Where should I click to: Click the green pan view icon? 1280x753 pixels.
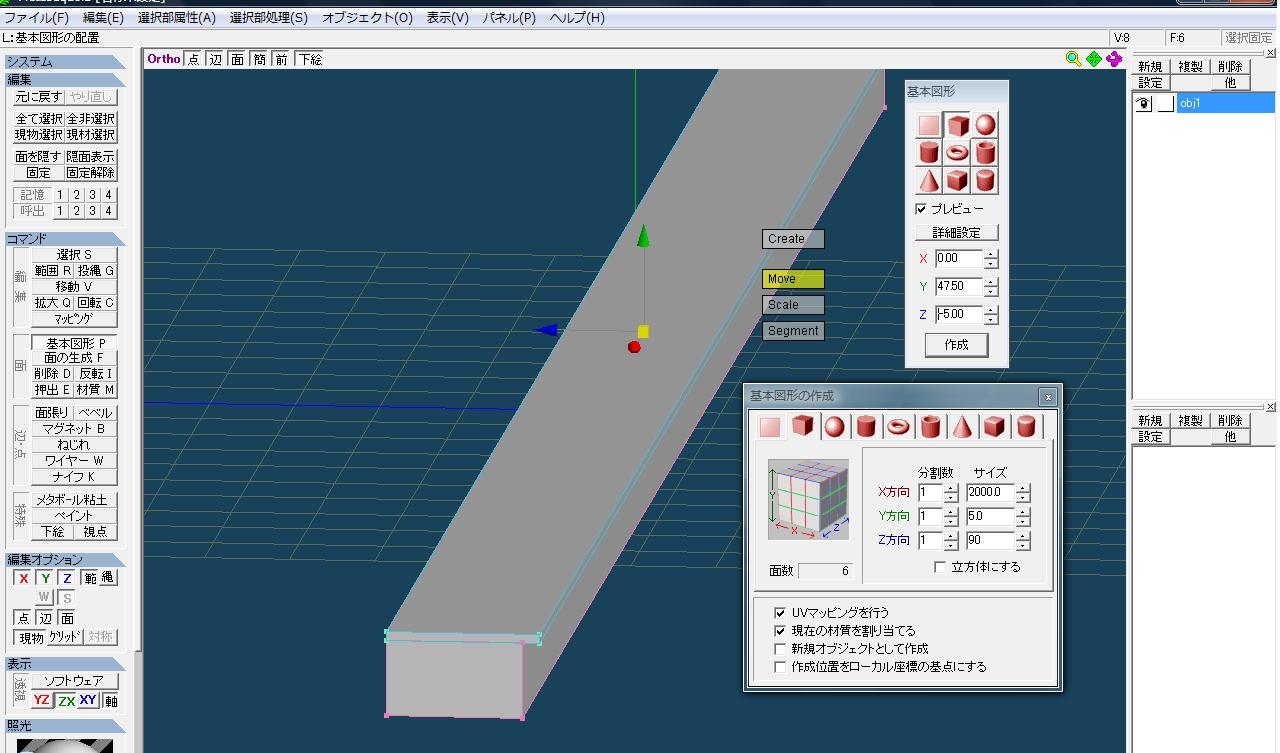1094,59
